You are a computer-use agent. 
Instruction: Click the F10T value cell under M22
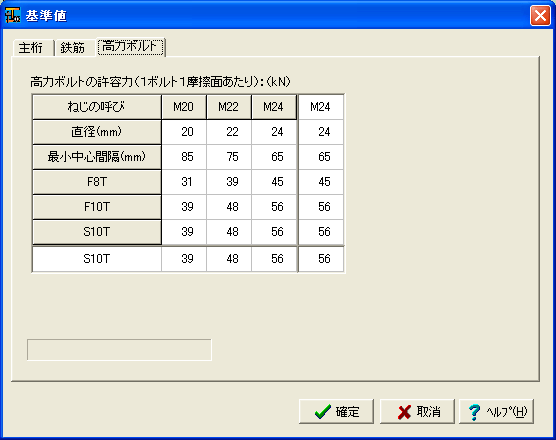click(x=229, y=207)
